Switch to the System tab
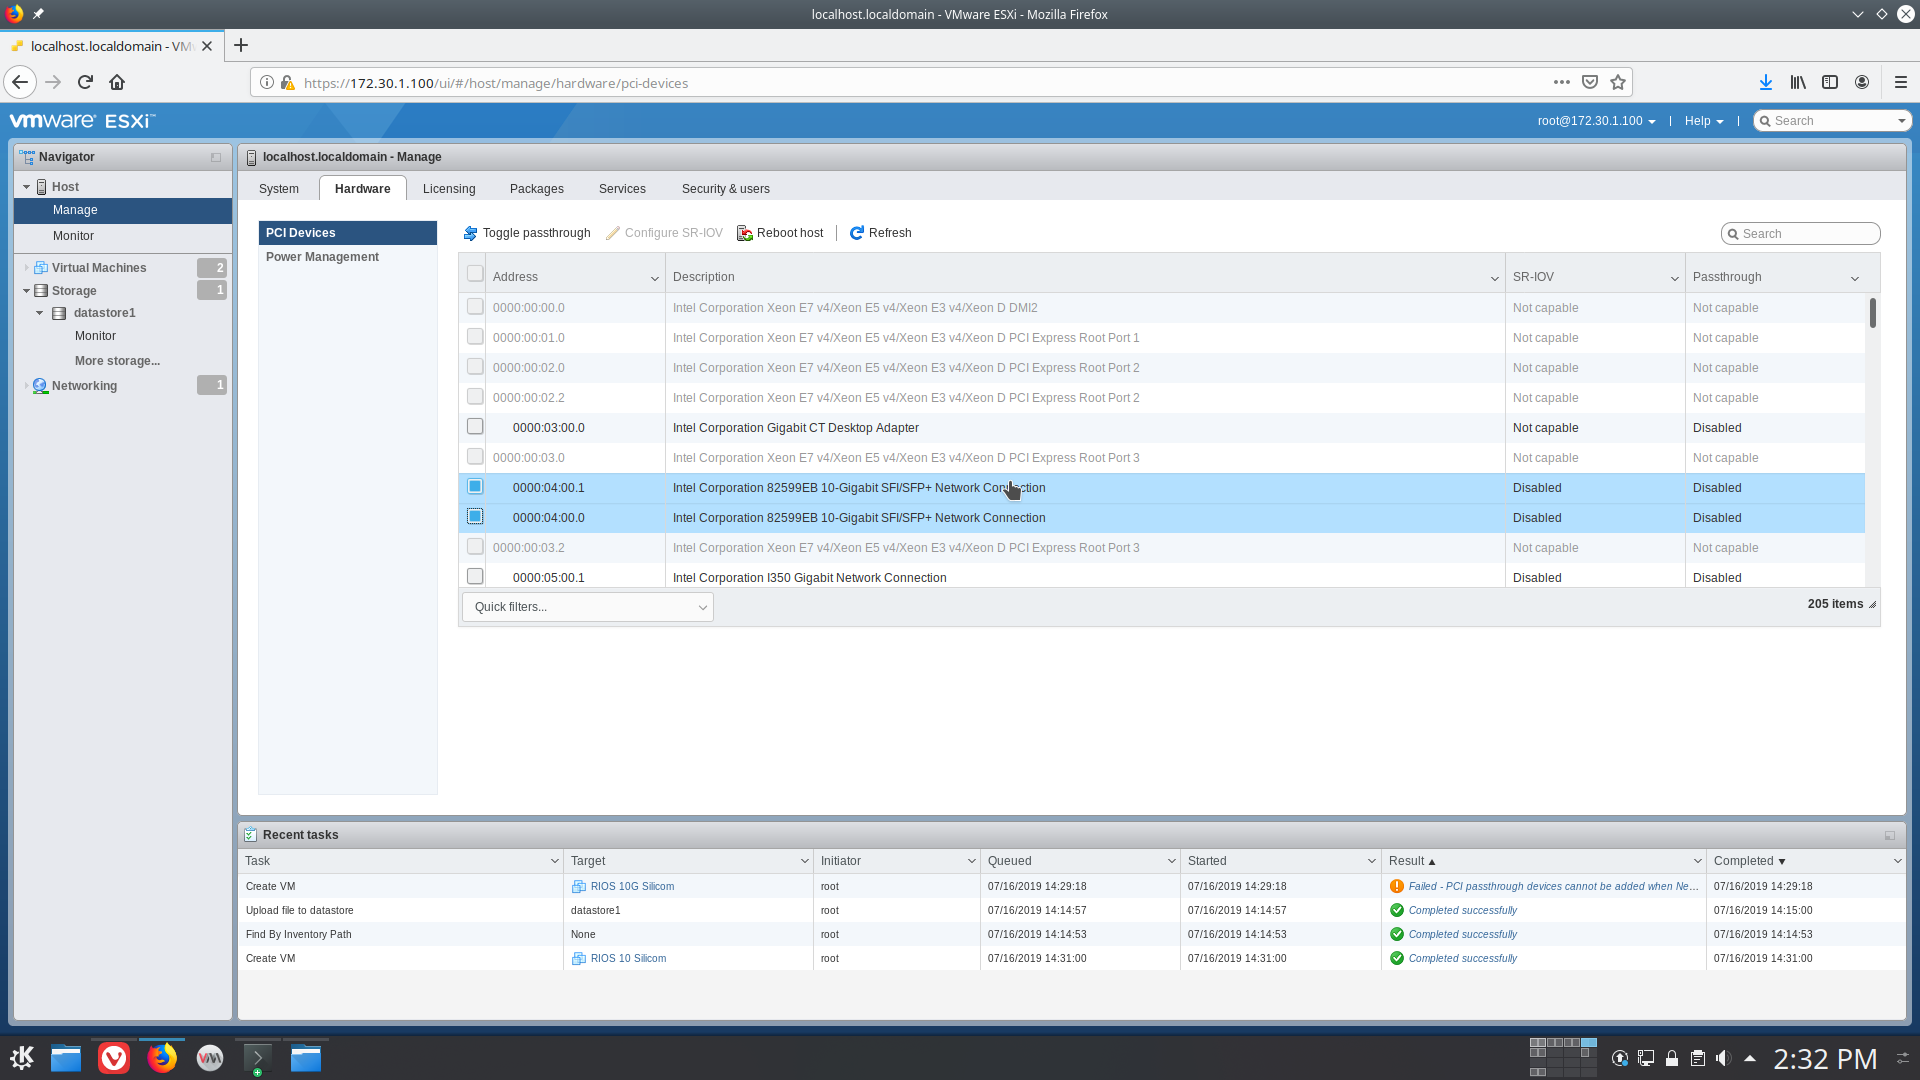 279,189
